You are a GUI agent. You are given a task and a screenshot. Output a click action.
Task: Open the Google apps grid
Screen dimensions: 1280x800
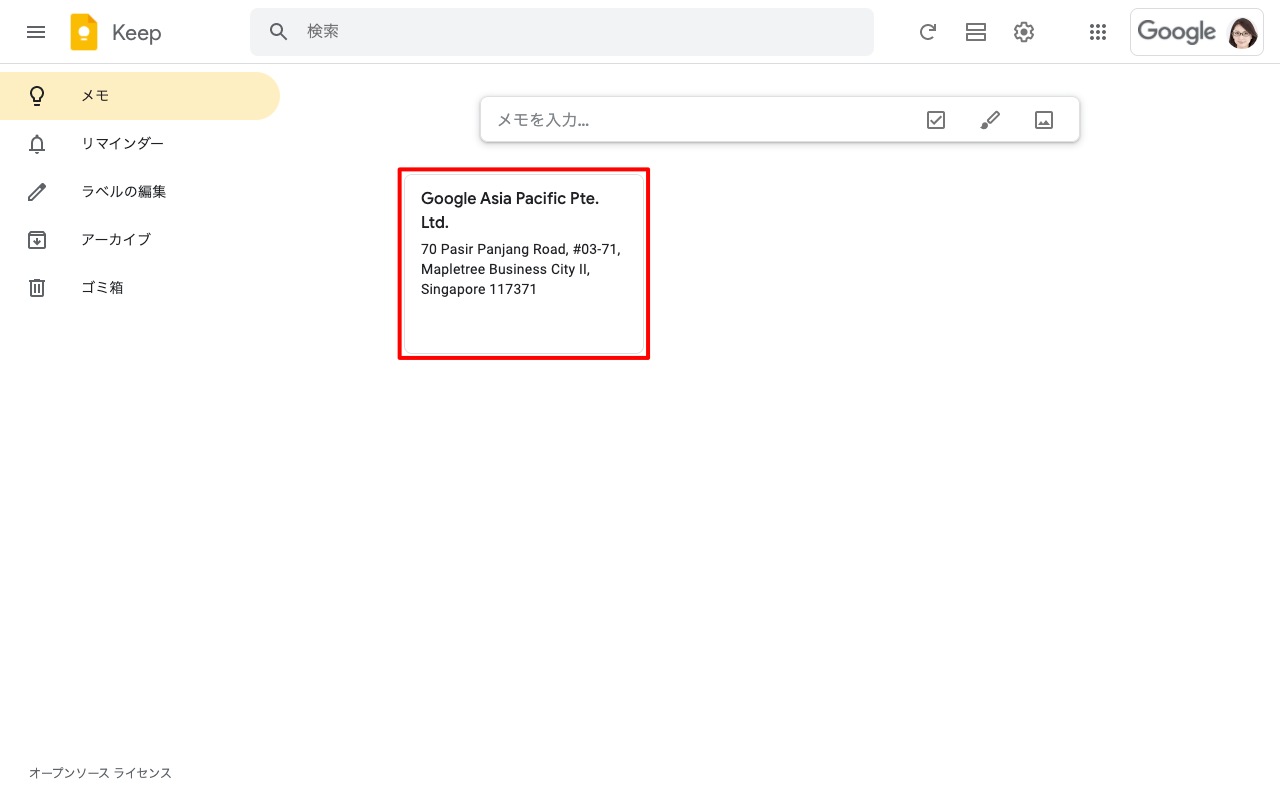(1098, 32)
